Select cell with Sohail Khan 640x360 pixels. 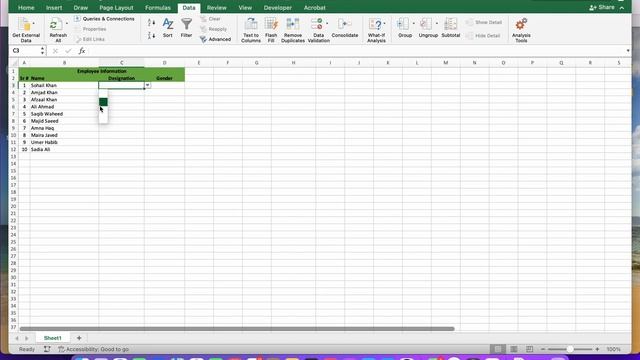point(64,85)
